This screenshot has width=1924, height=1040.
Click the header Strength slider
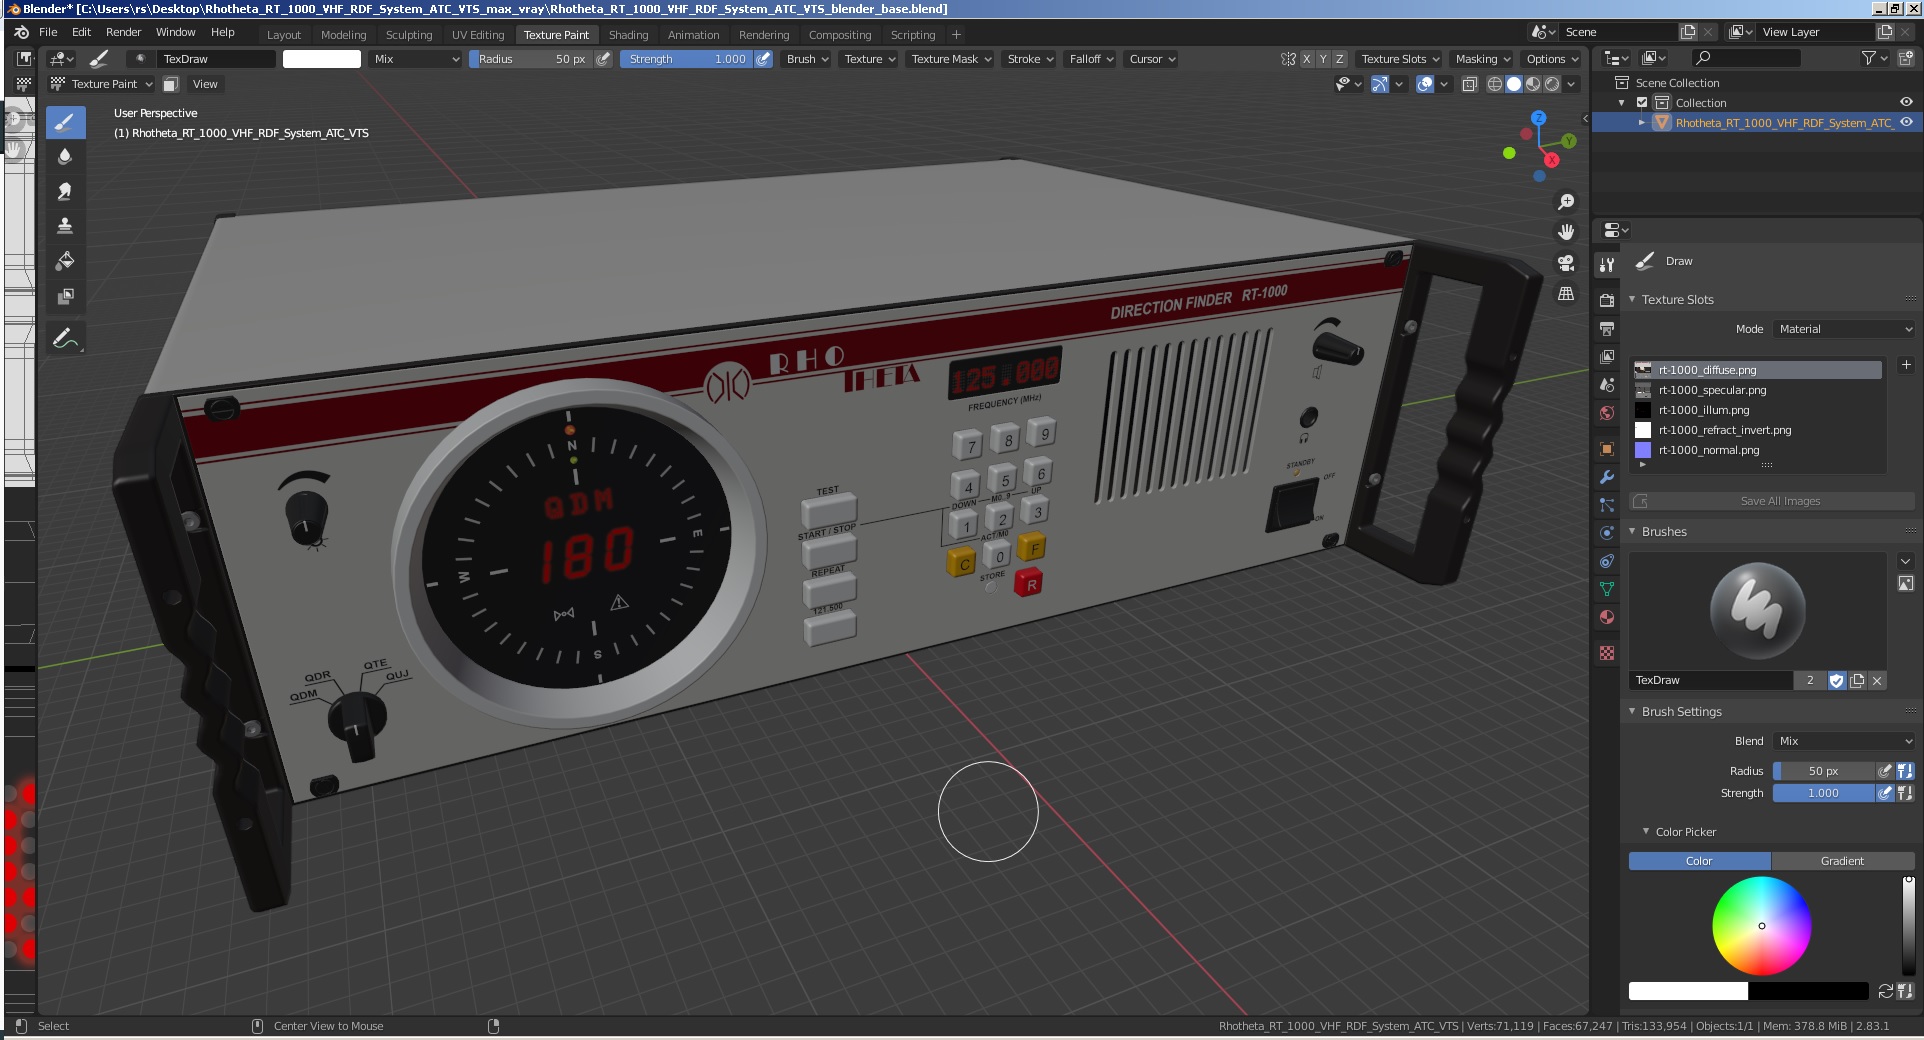(x=688, y=59)
